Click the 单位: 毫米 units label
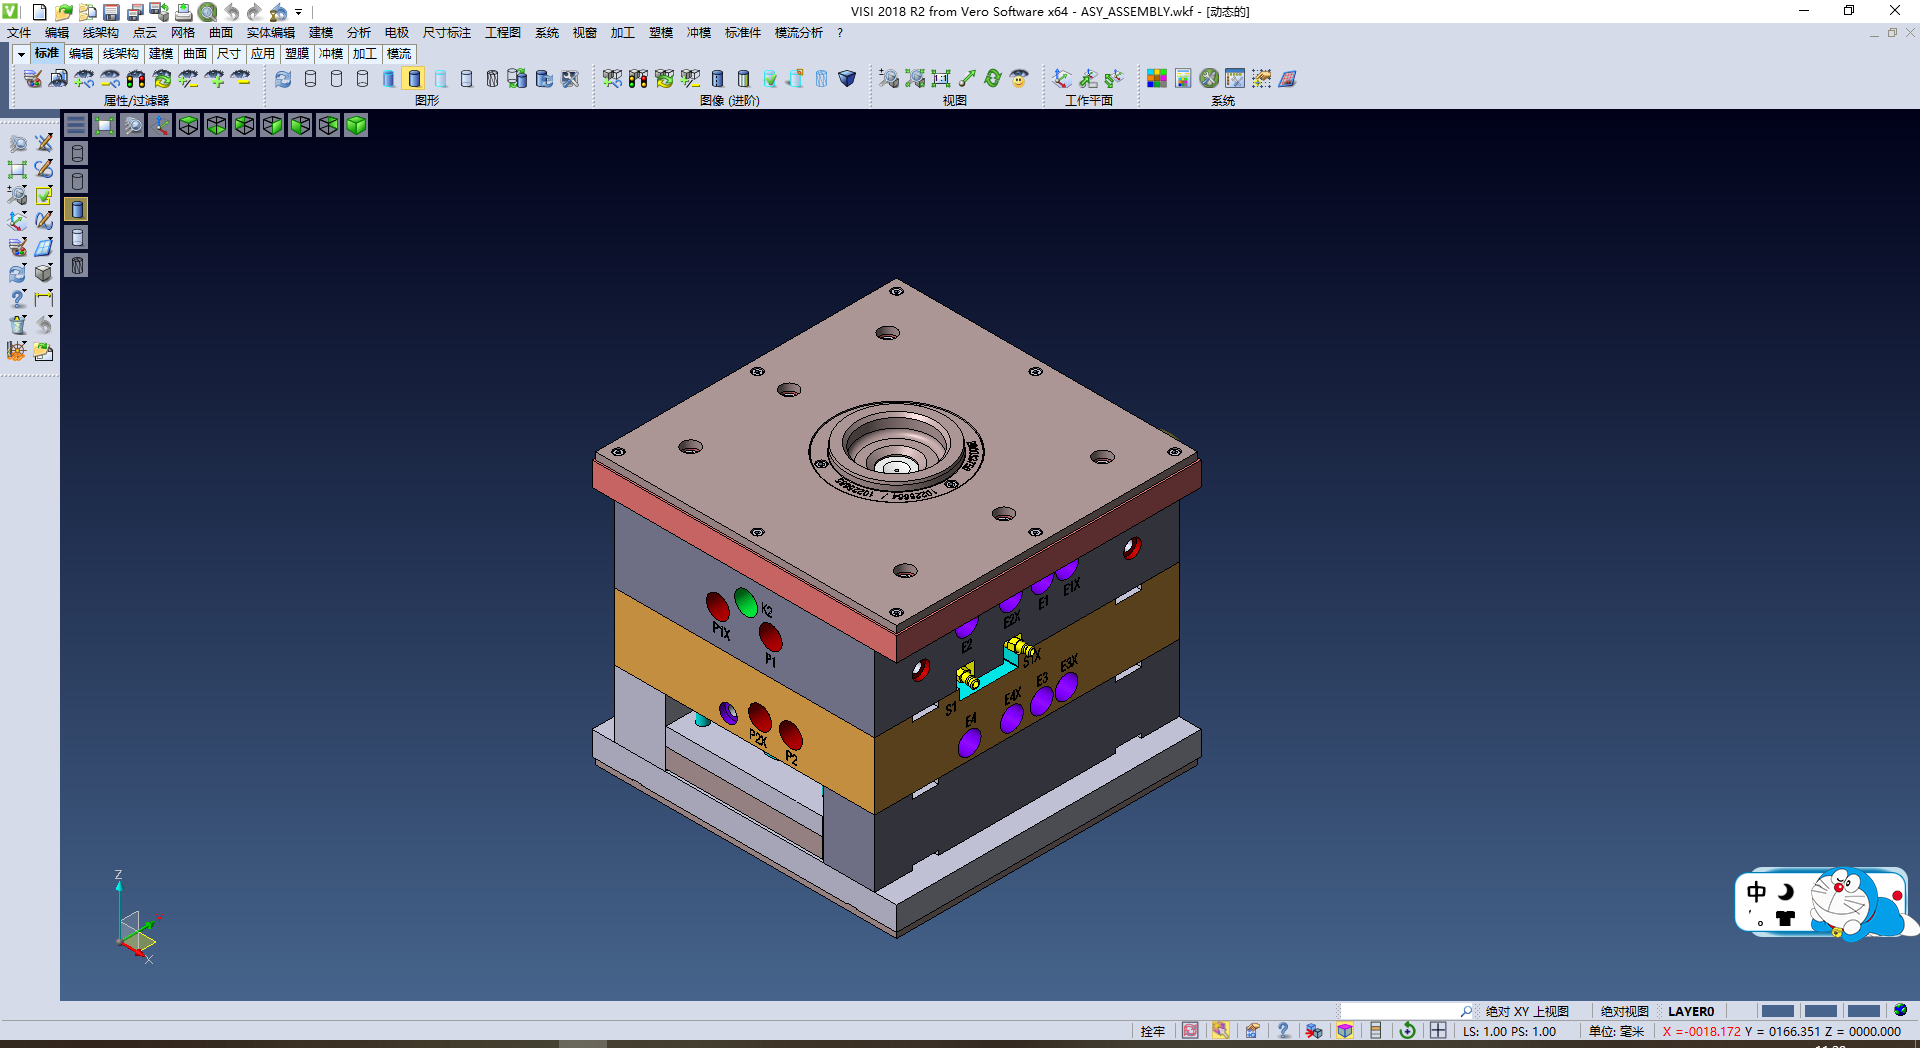The height and width of the screenshot is (1048, 1920). pyautogui.click(x=1616, y=1031)
